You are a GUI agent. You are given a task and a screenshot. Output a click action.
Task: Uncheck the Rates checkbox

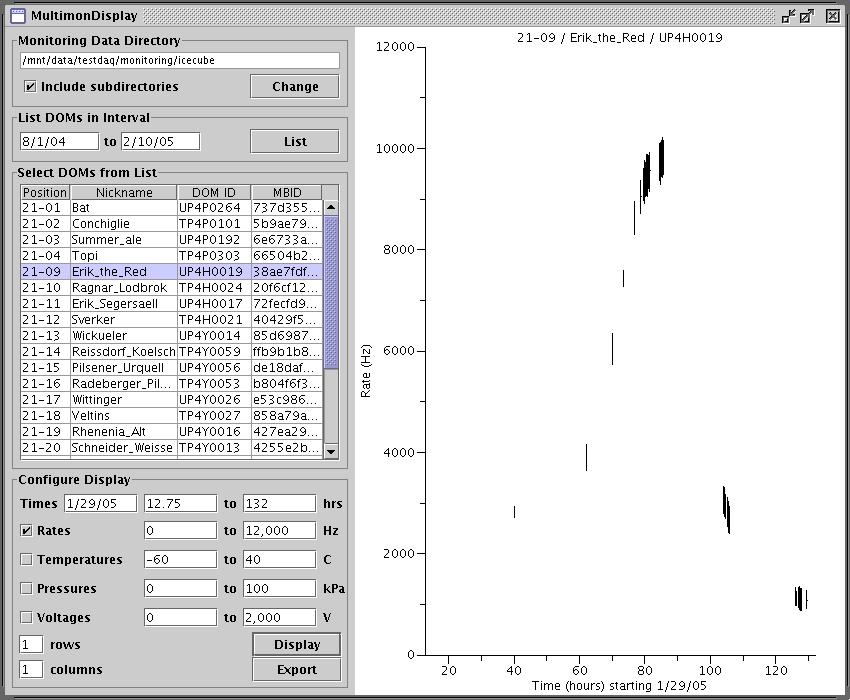coord(27,531)
